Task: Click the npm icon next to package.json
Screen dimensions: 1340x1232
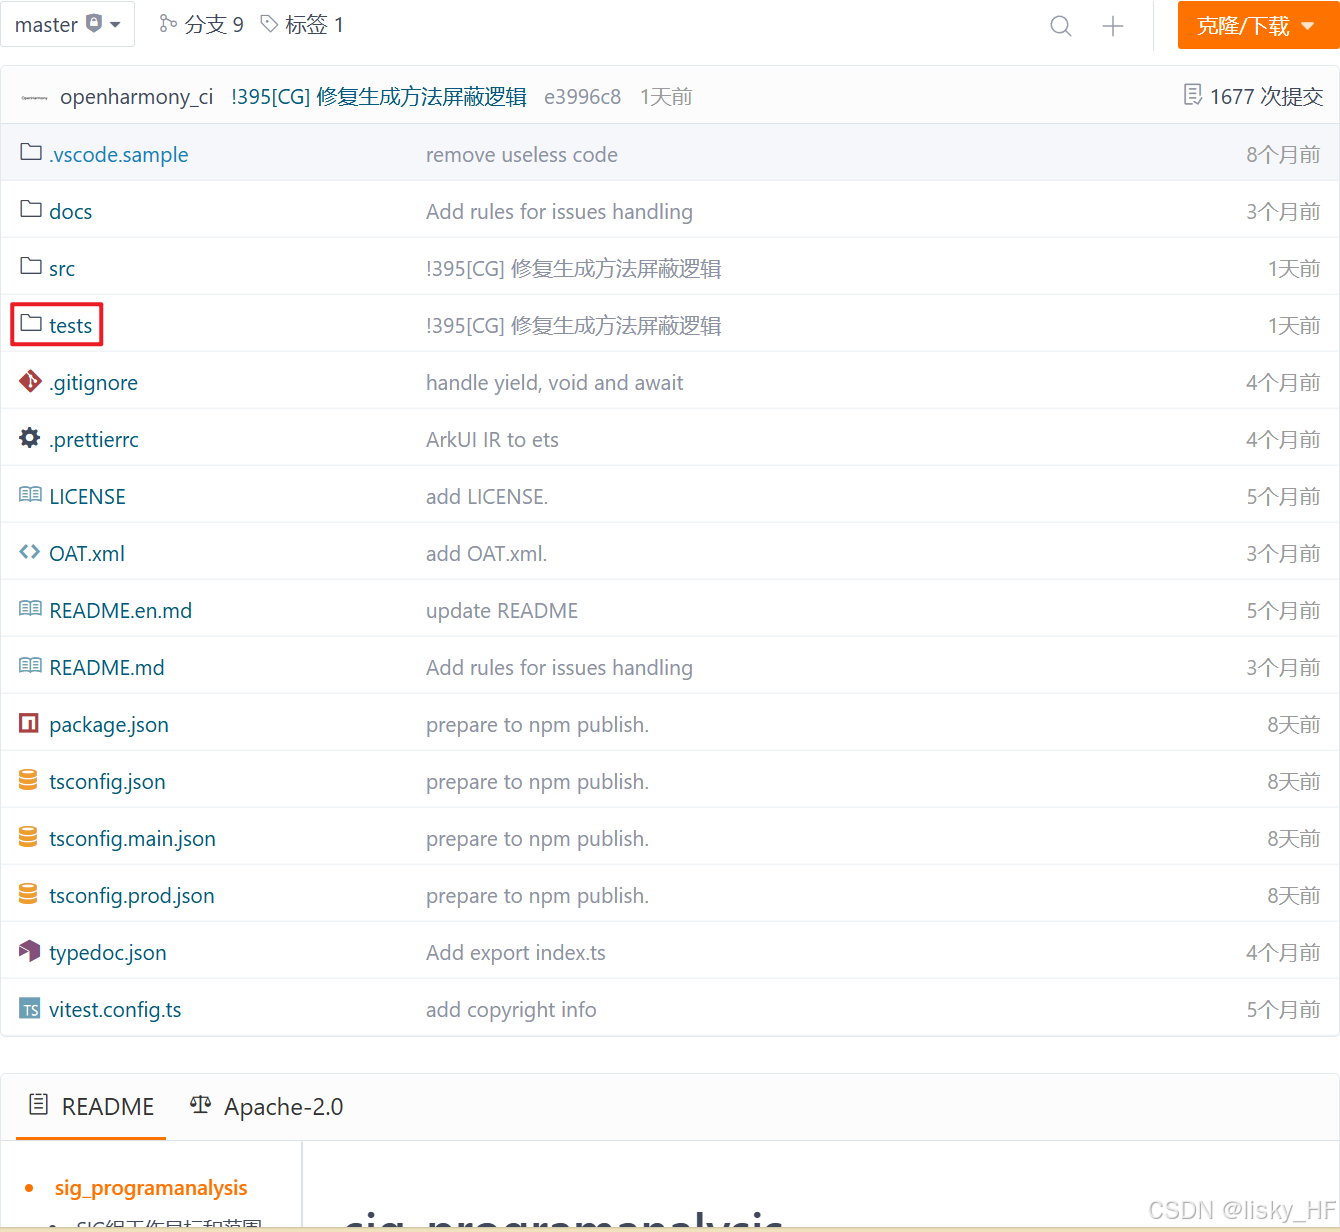Action: tap(29, 723)
